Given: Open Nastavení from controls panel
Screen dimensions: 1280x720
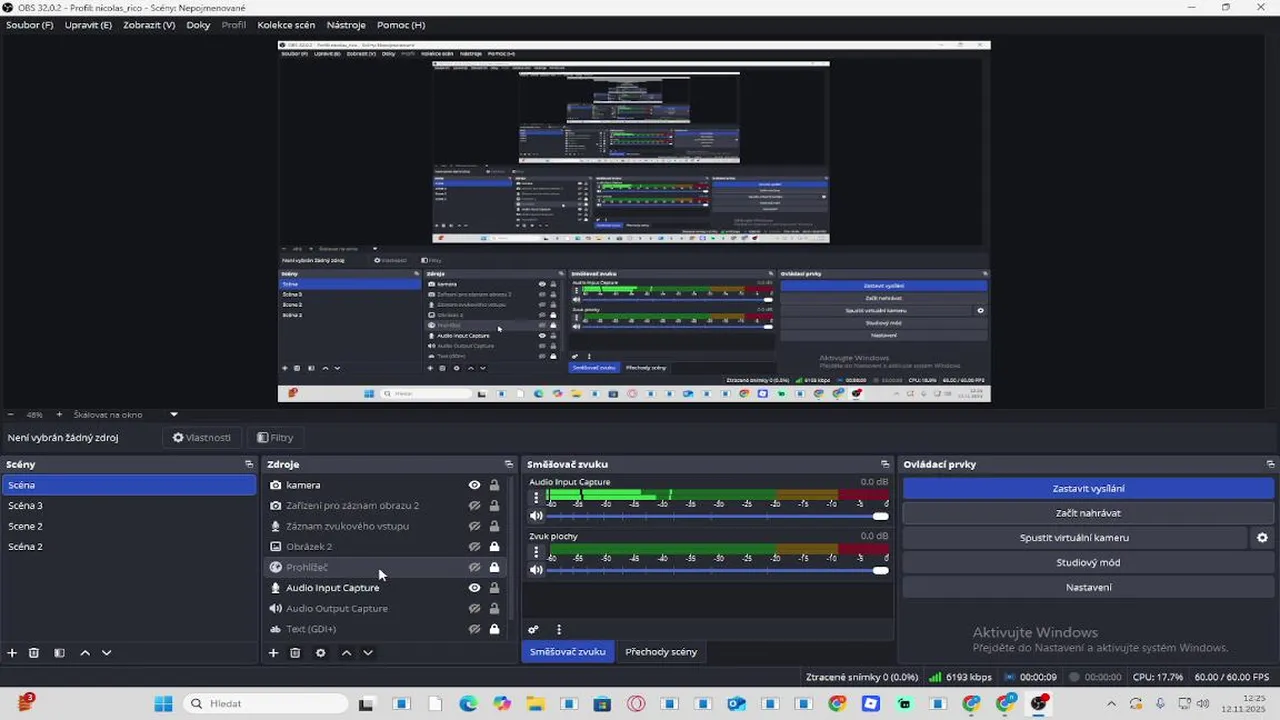Looking at the screenshot, I should (x=1089, y=588).
